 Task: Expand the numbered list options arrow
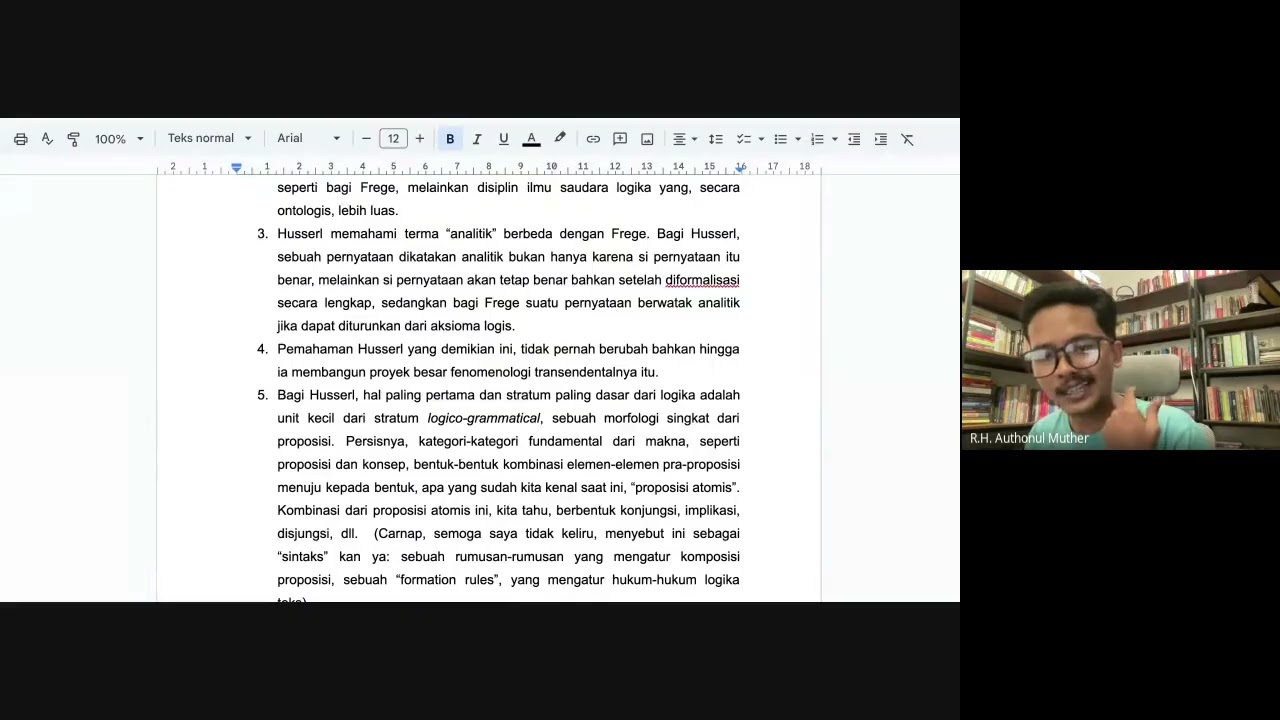834,139
